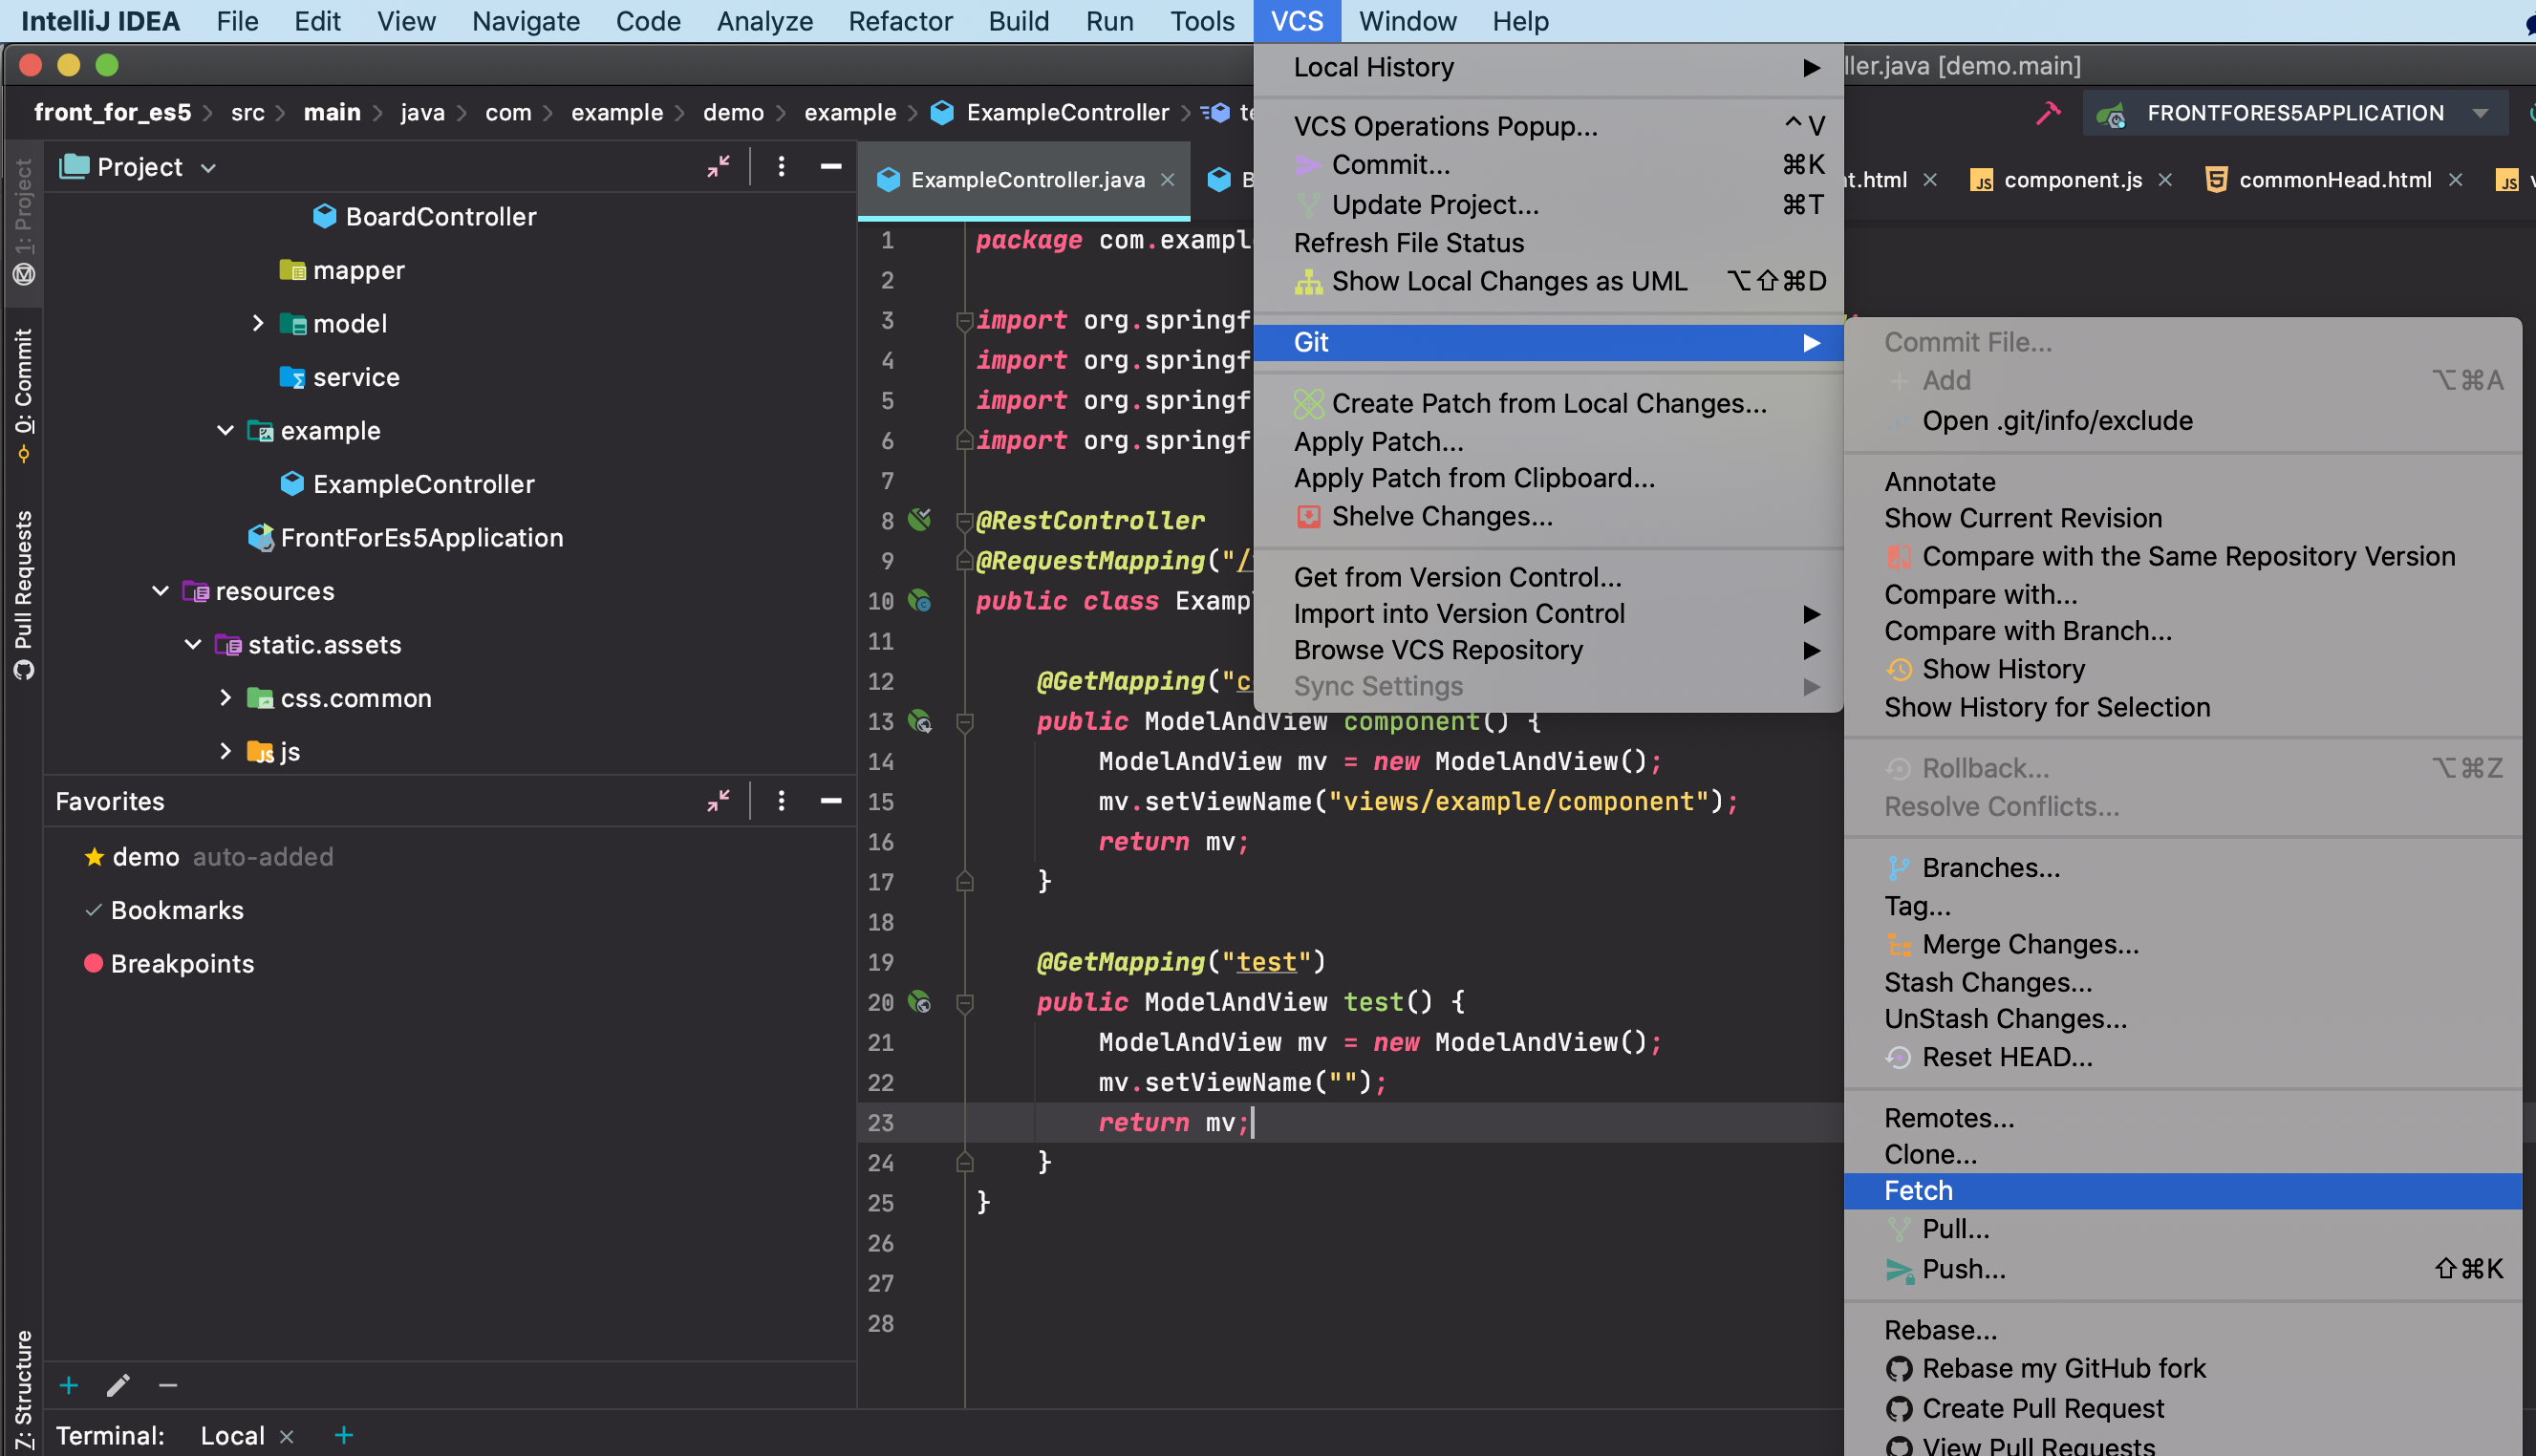Collapse all in Favorites panel
This screenshot has height=1456, width=2536.
point(718,801)
